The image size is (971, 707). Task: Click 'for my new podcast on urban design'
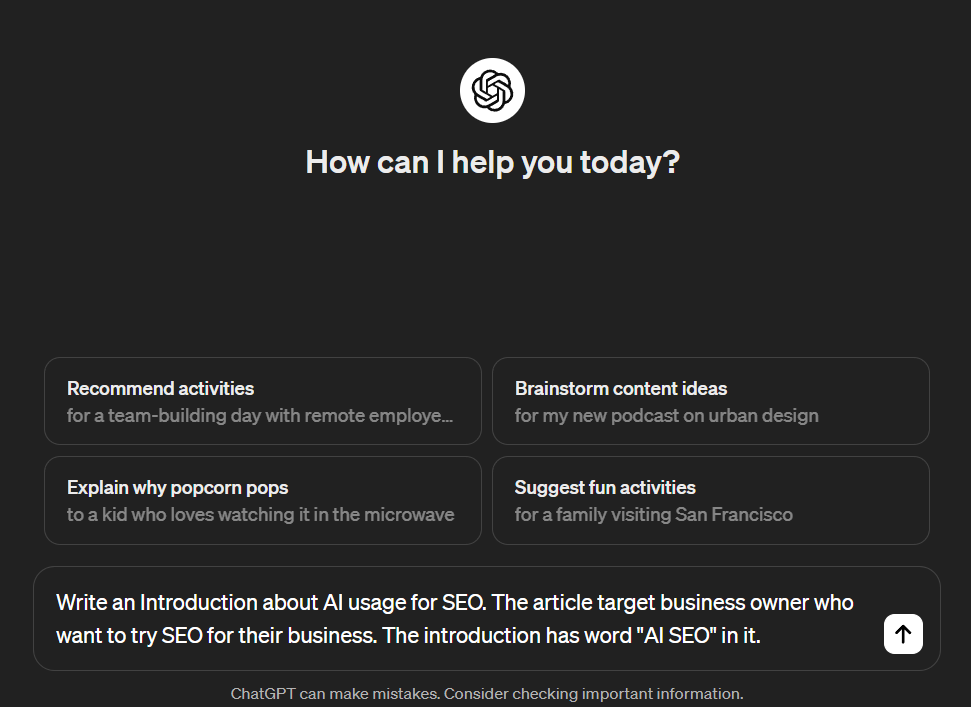coord(666,415)
